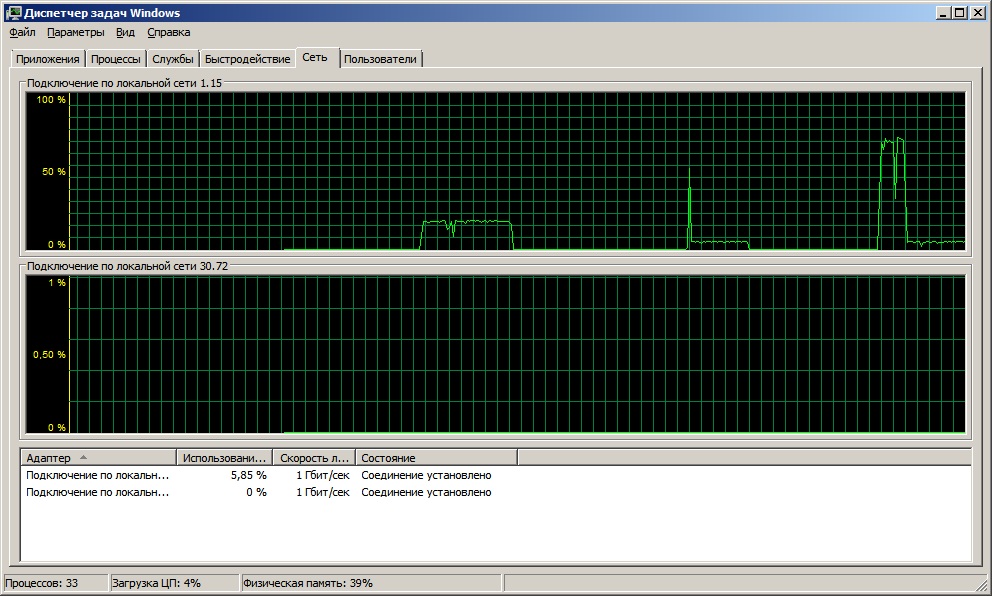Open the Справка menu
The height and width of the screenshot is (596, 992).
point(168,32)
